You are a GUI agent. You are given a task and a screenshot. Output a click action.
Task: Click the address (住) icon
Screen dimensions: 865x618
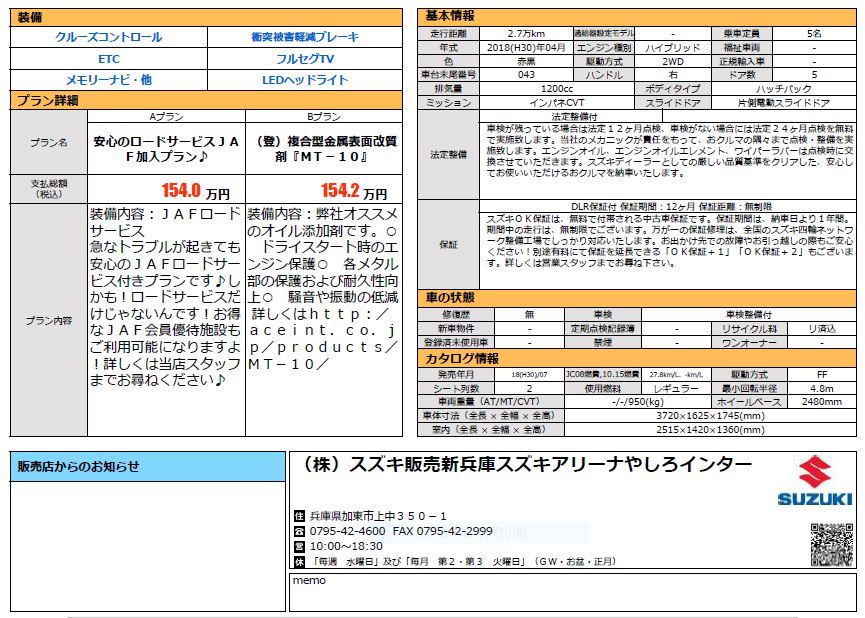tap(298, 516)
